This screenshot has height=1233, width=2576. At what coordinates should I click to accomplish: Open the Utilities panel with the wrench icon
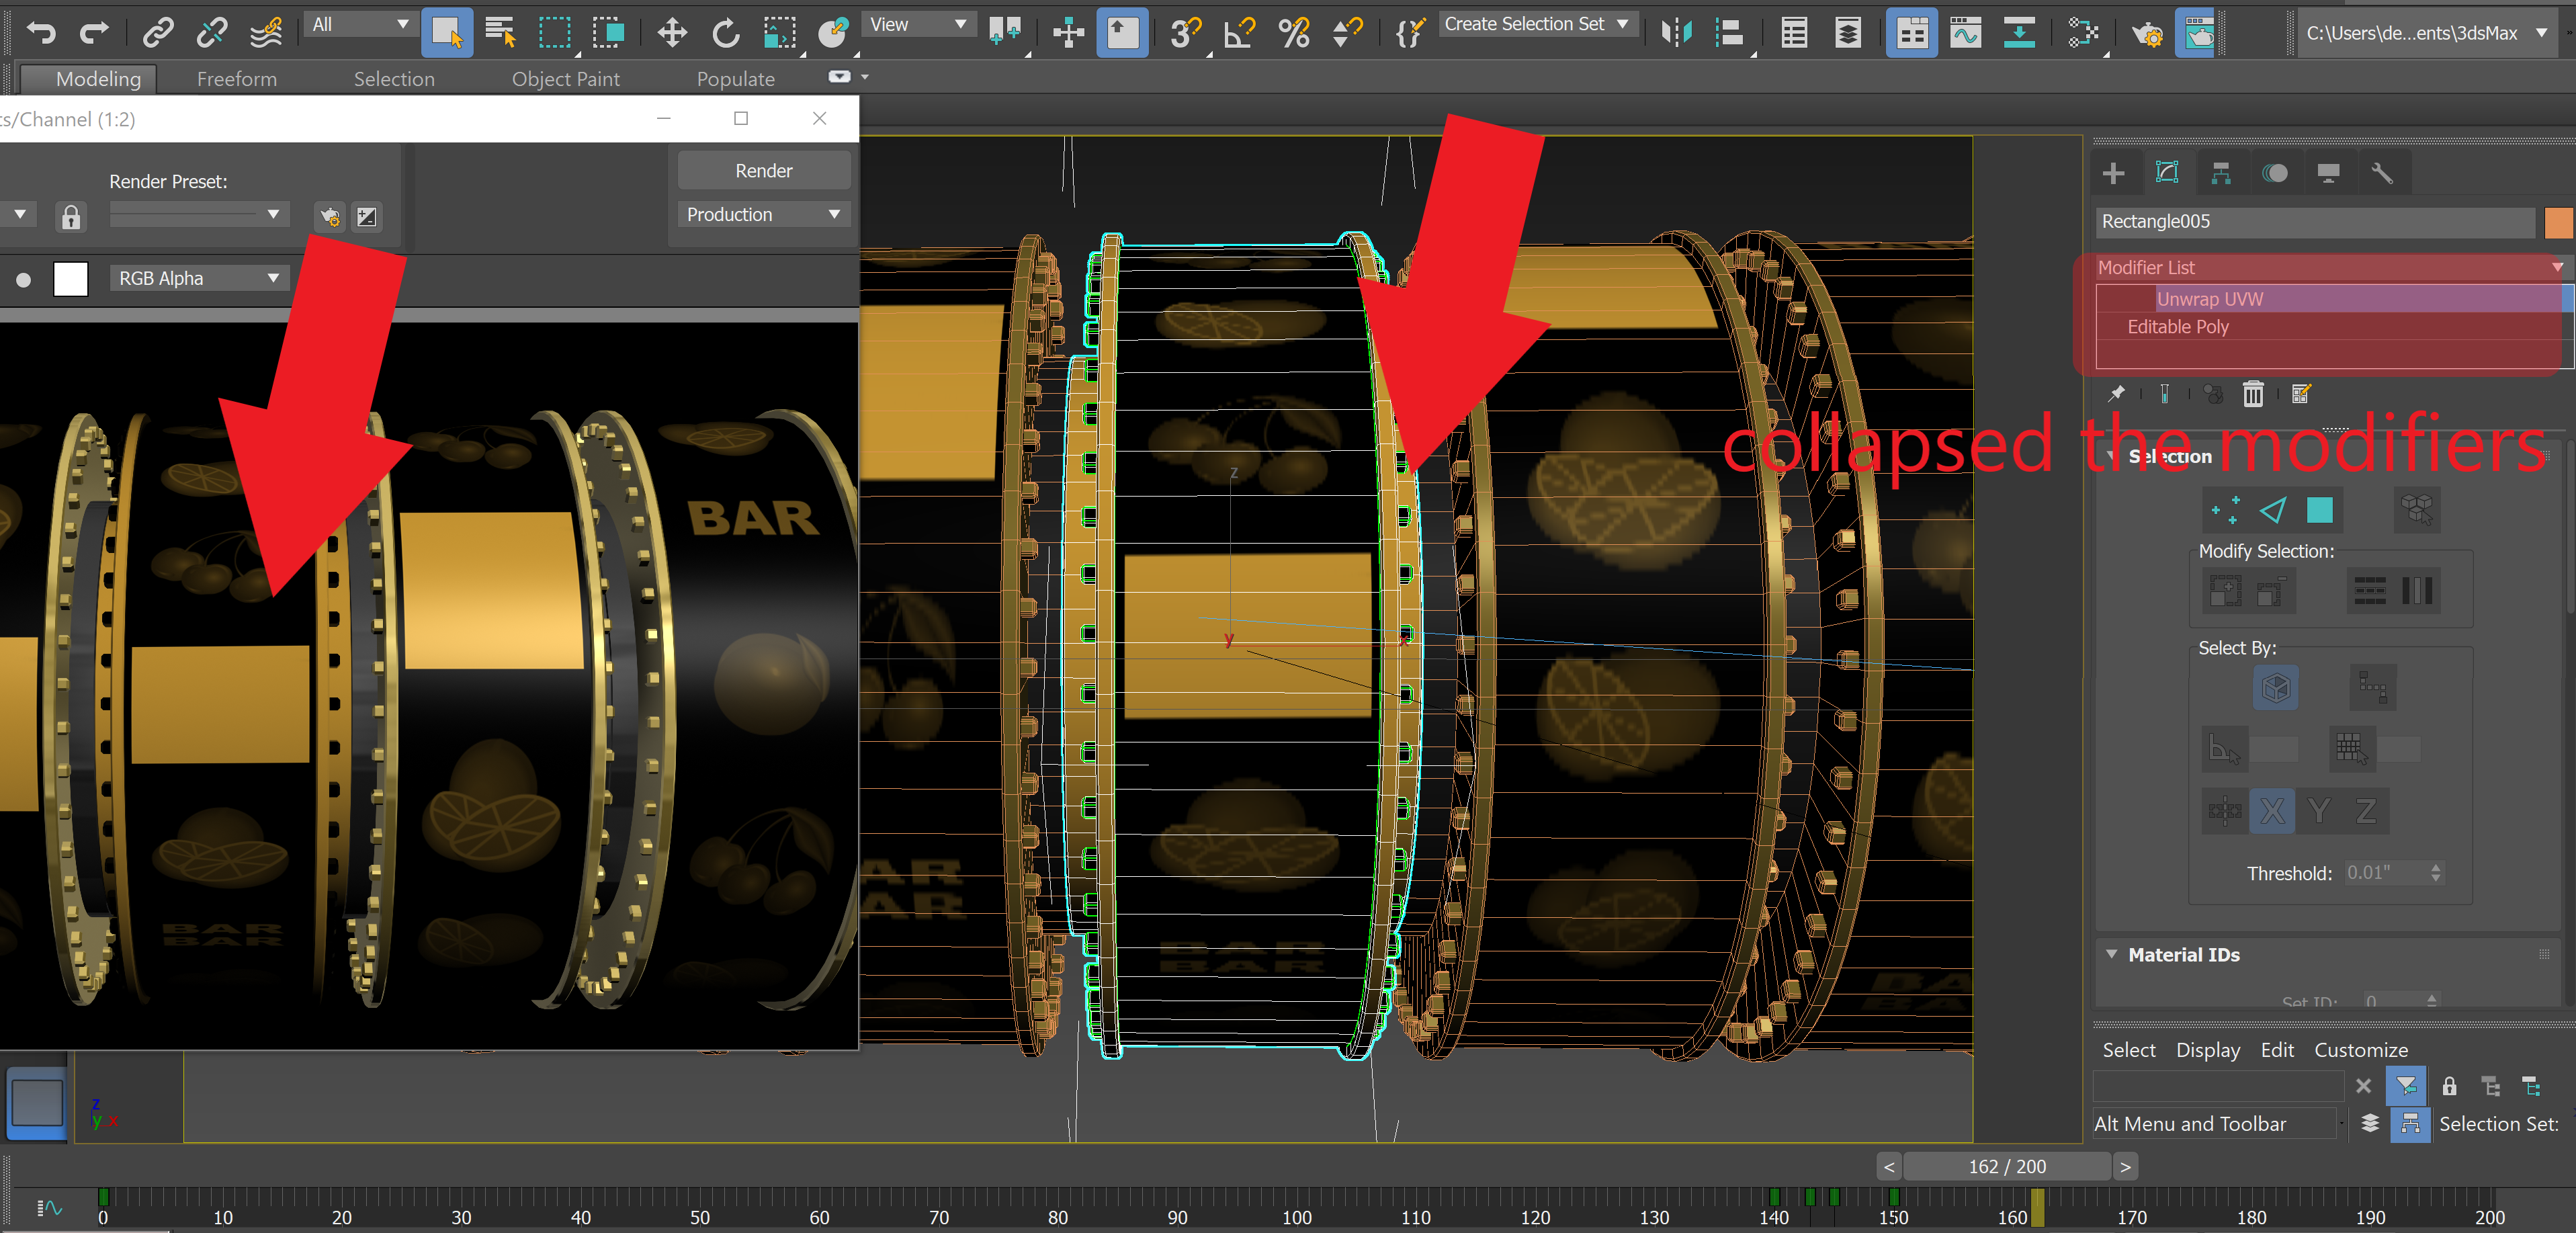pyautogui.click(x=2383, y=172)
